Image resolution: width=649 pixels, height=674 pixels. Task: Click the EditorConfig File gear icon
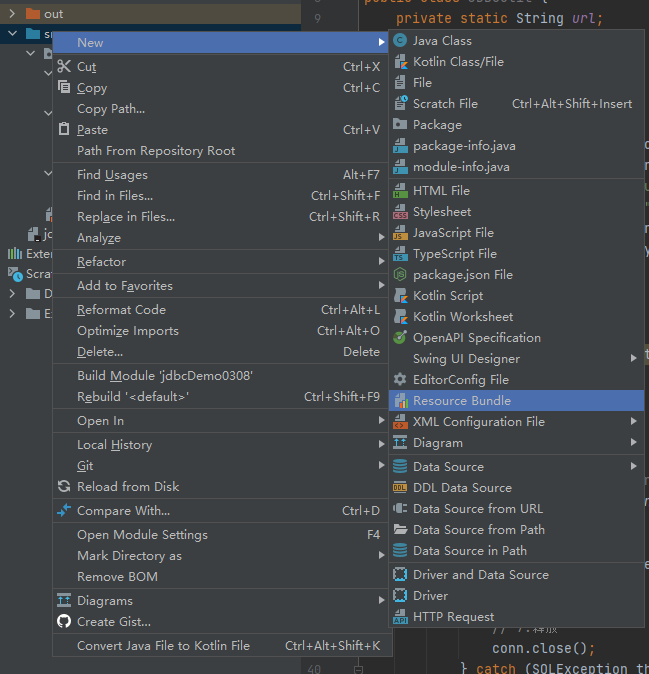click(x=400, y=379)
